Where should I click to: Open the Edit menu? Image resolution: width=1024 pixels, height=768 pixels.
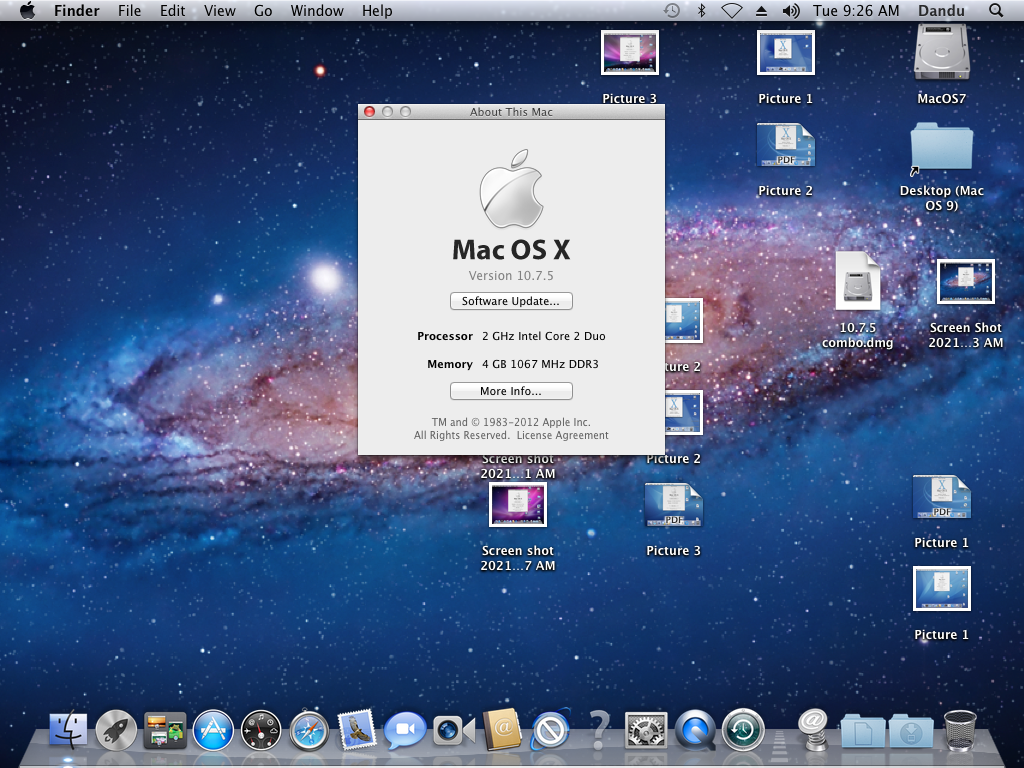click(172, 10)
